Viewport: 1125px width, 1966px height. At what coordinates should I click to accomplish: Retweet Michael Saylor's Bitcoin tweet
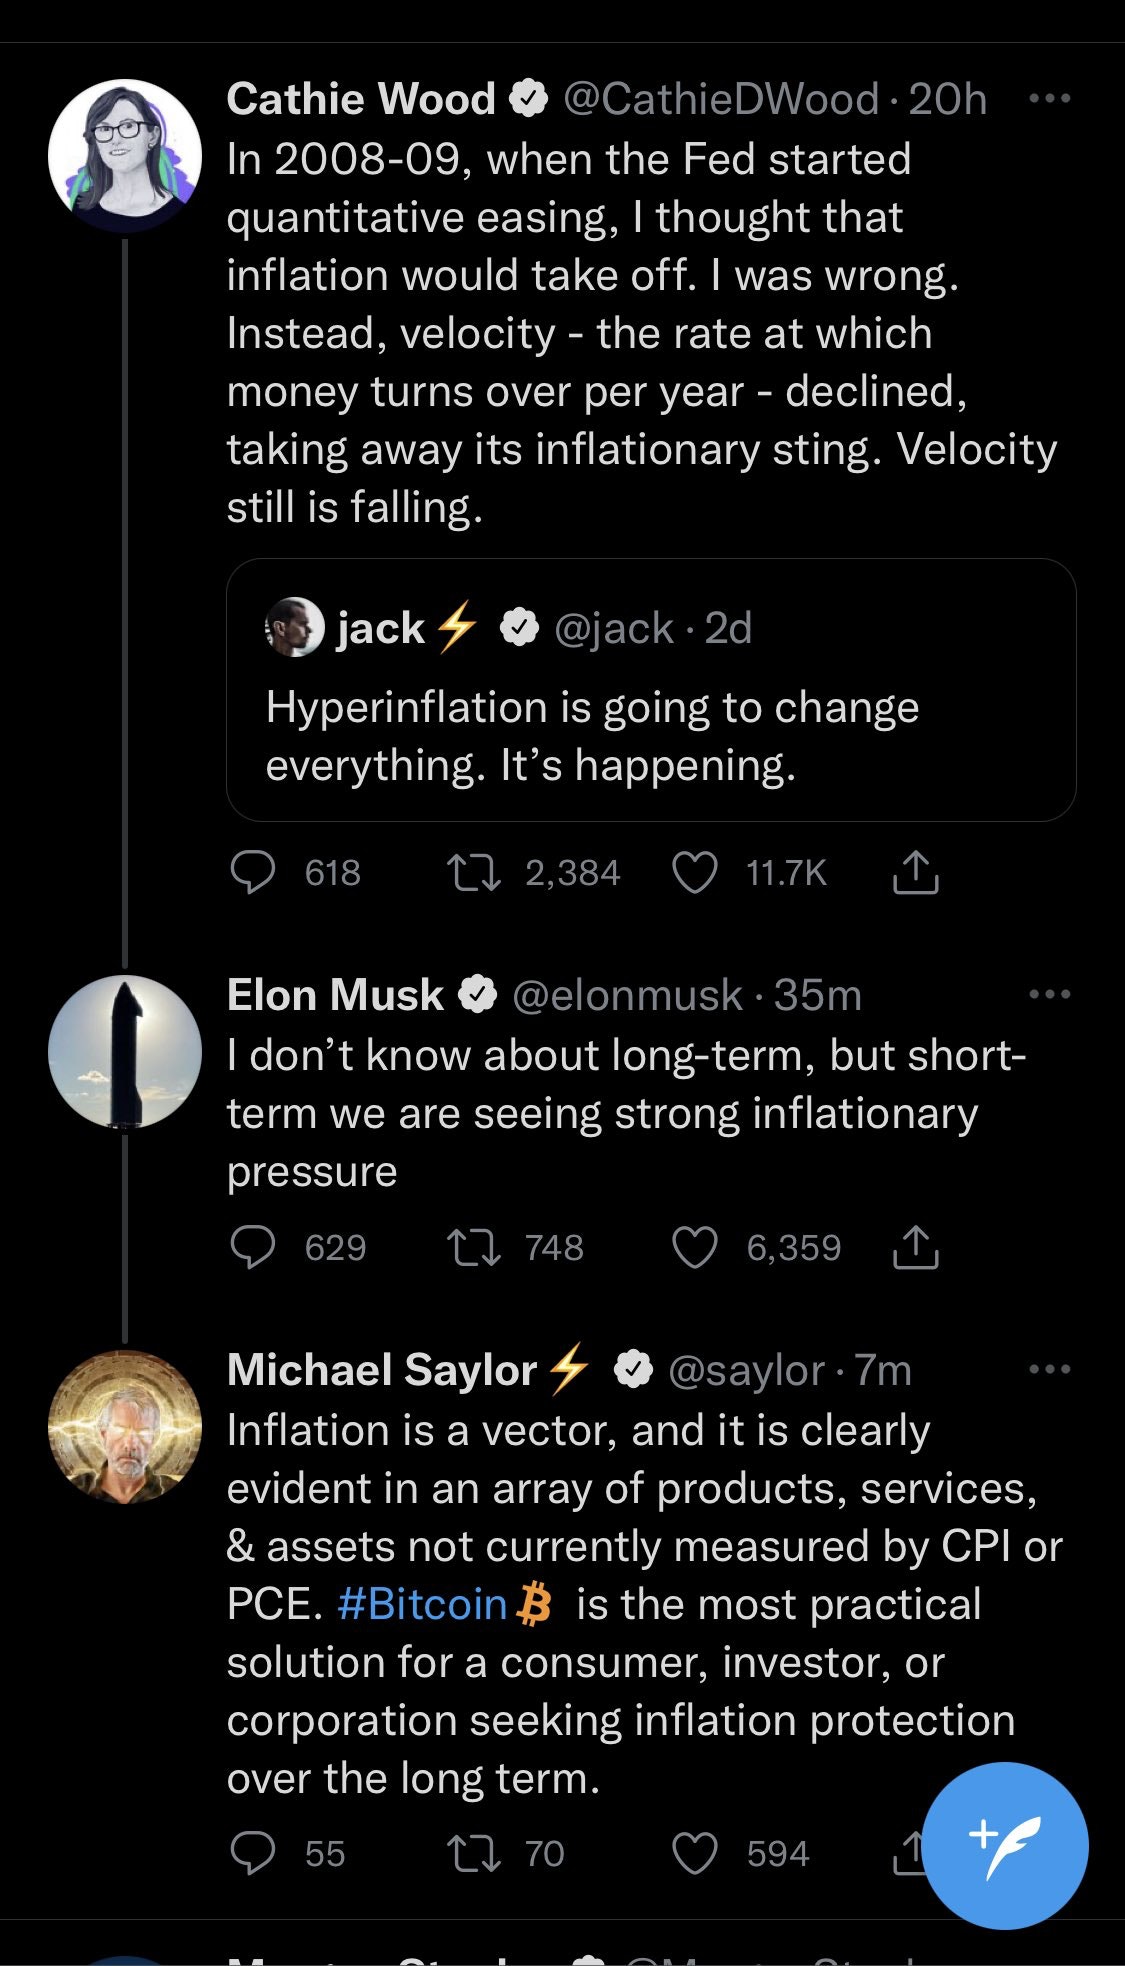[x=474, y=1853]
